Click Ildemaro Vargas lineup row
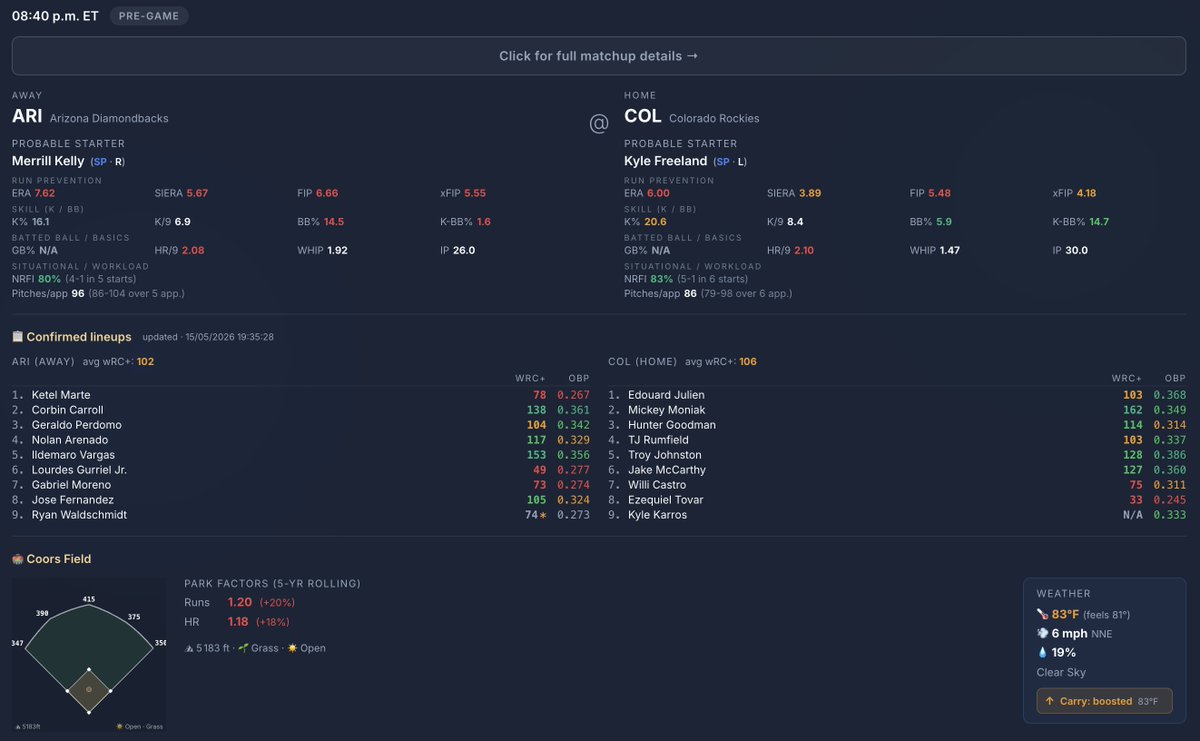Screen dimensions: 1200x741 (301, 455)
